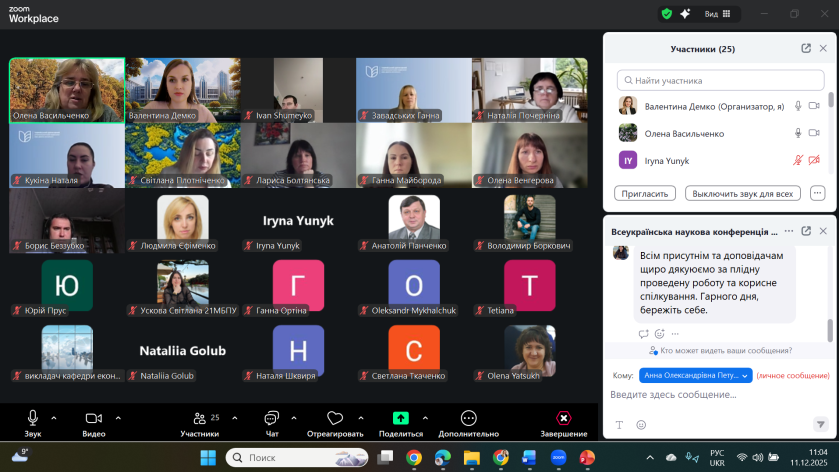839x472 pixels.
Task: Click the taskbar Поиск search box
Action: (x=297, y=458)
